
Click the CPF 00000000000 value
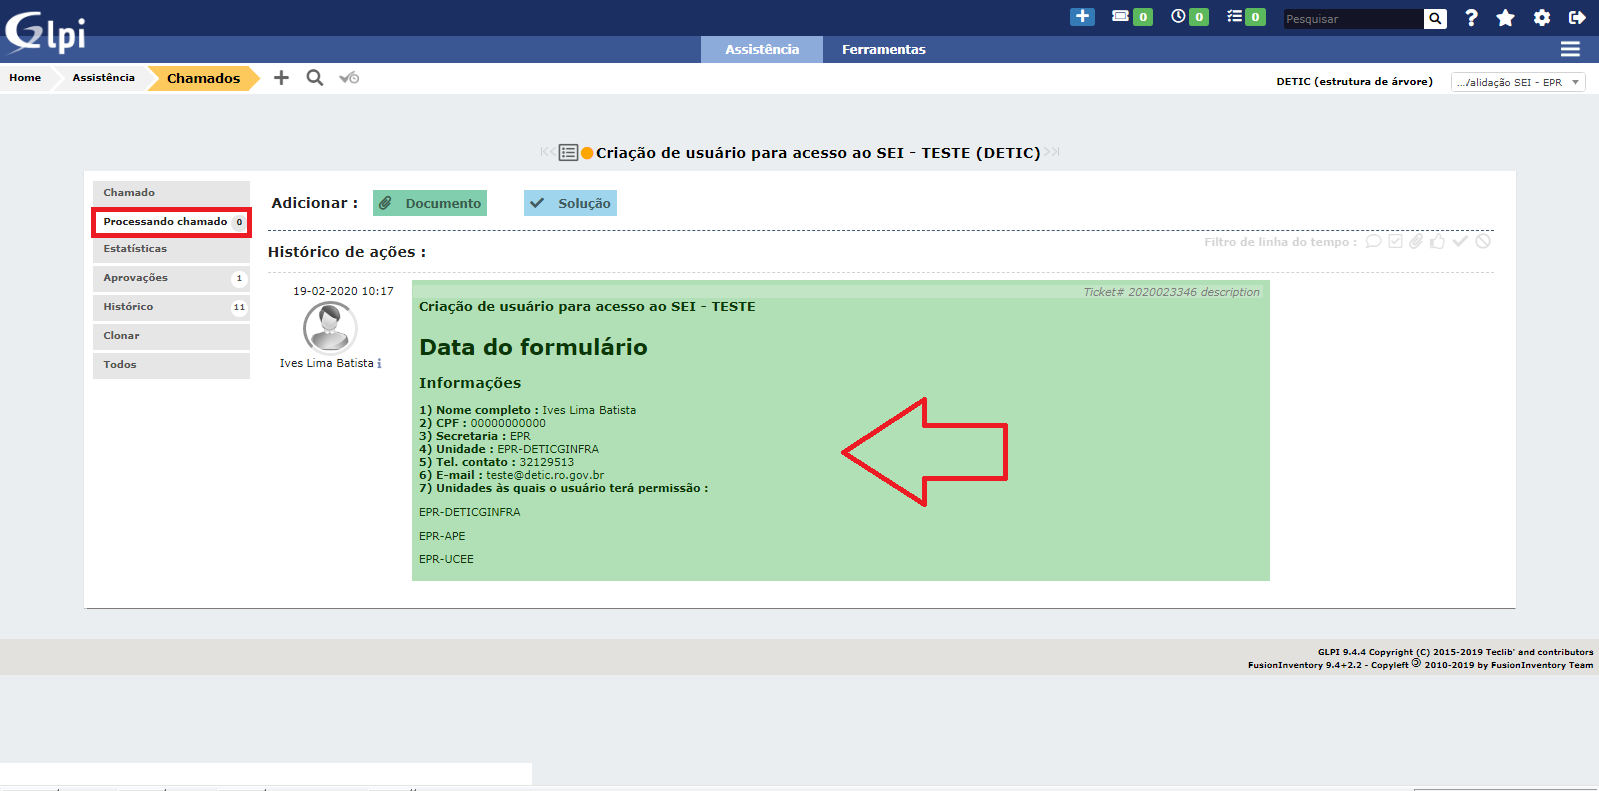pos(508,423)
